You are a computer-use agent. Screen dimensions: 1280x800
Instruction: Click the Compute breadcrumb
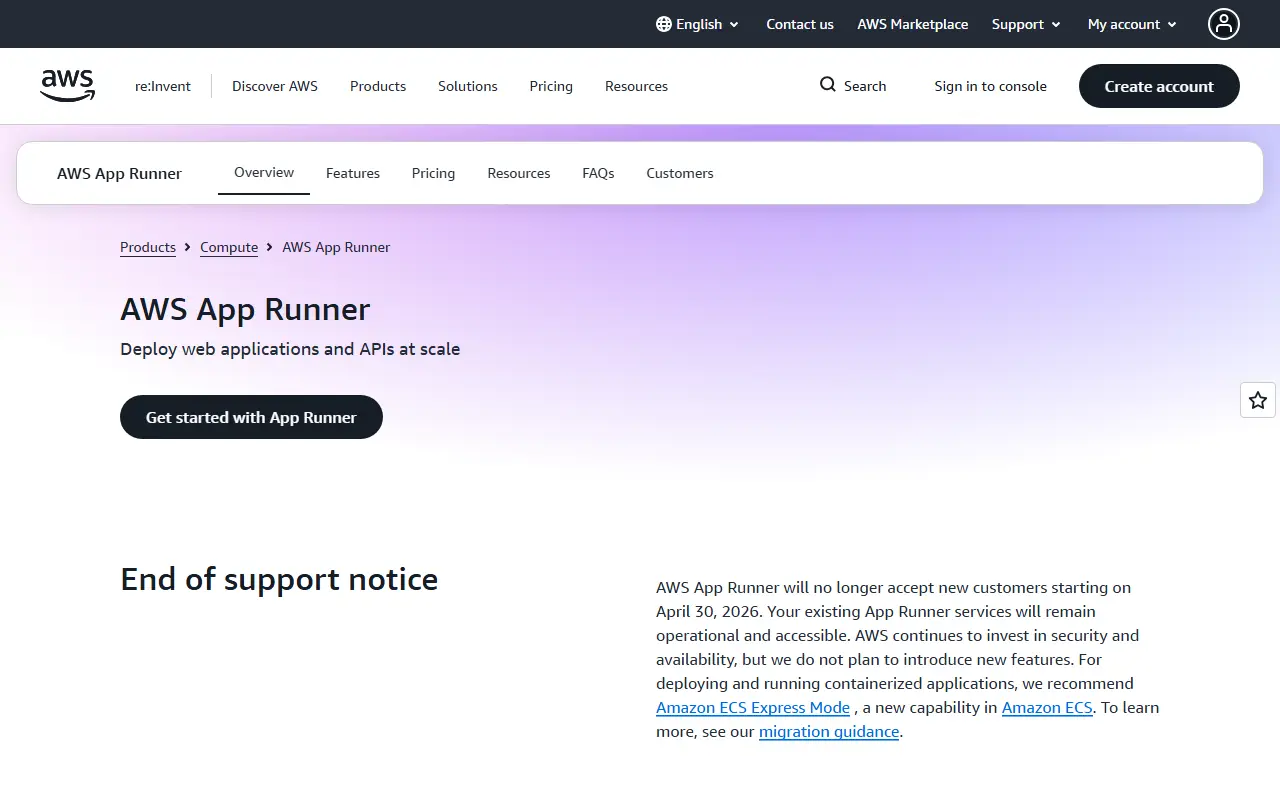point(229,247)
